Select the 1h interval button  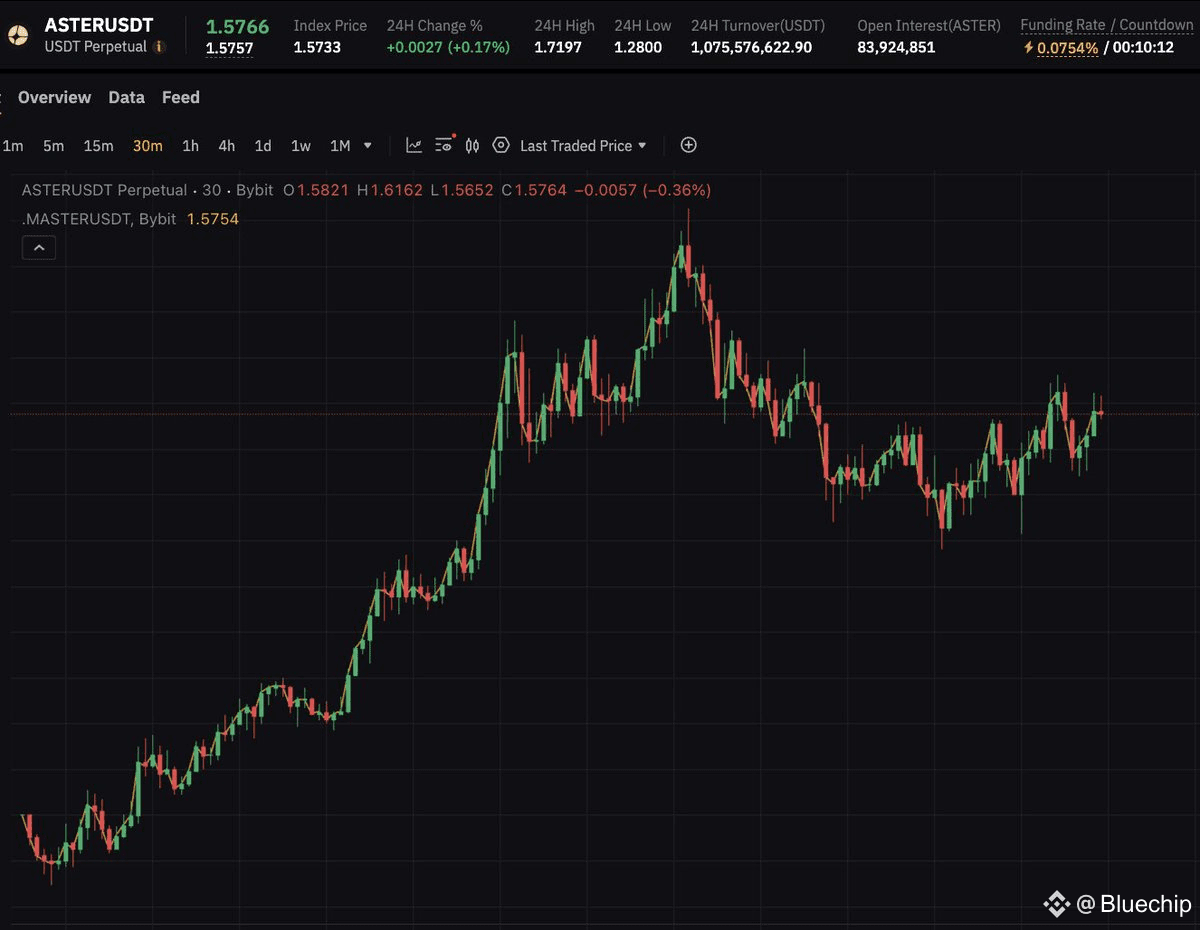pyautogui.click(x=190, y=145)
